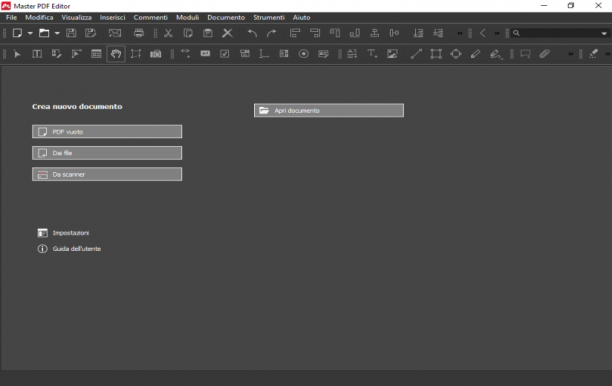Click the PDF vuoto button
The image size is (612, 386).
pyautogui.click(x=107, y=132)
